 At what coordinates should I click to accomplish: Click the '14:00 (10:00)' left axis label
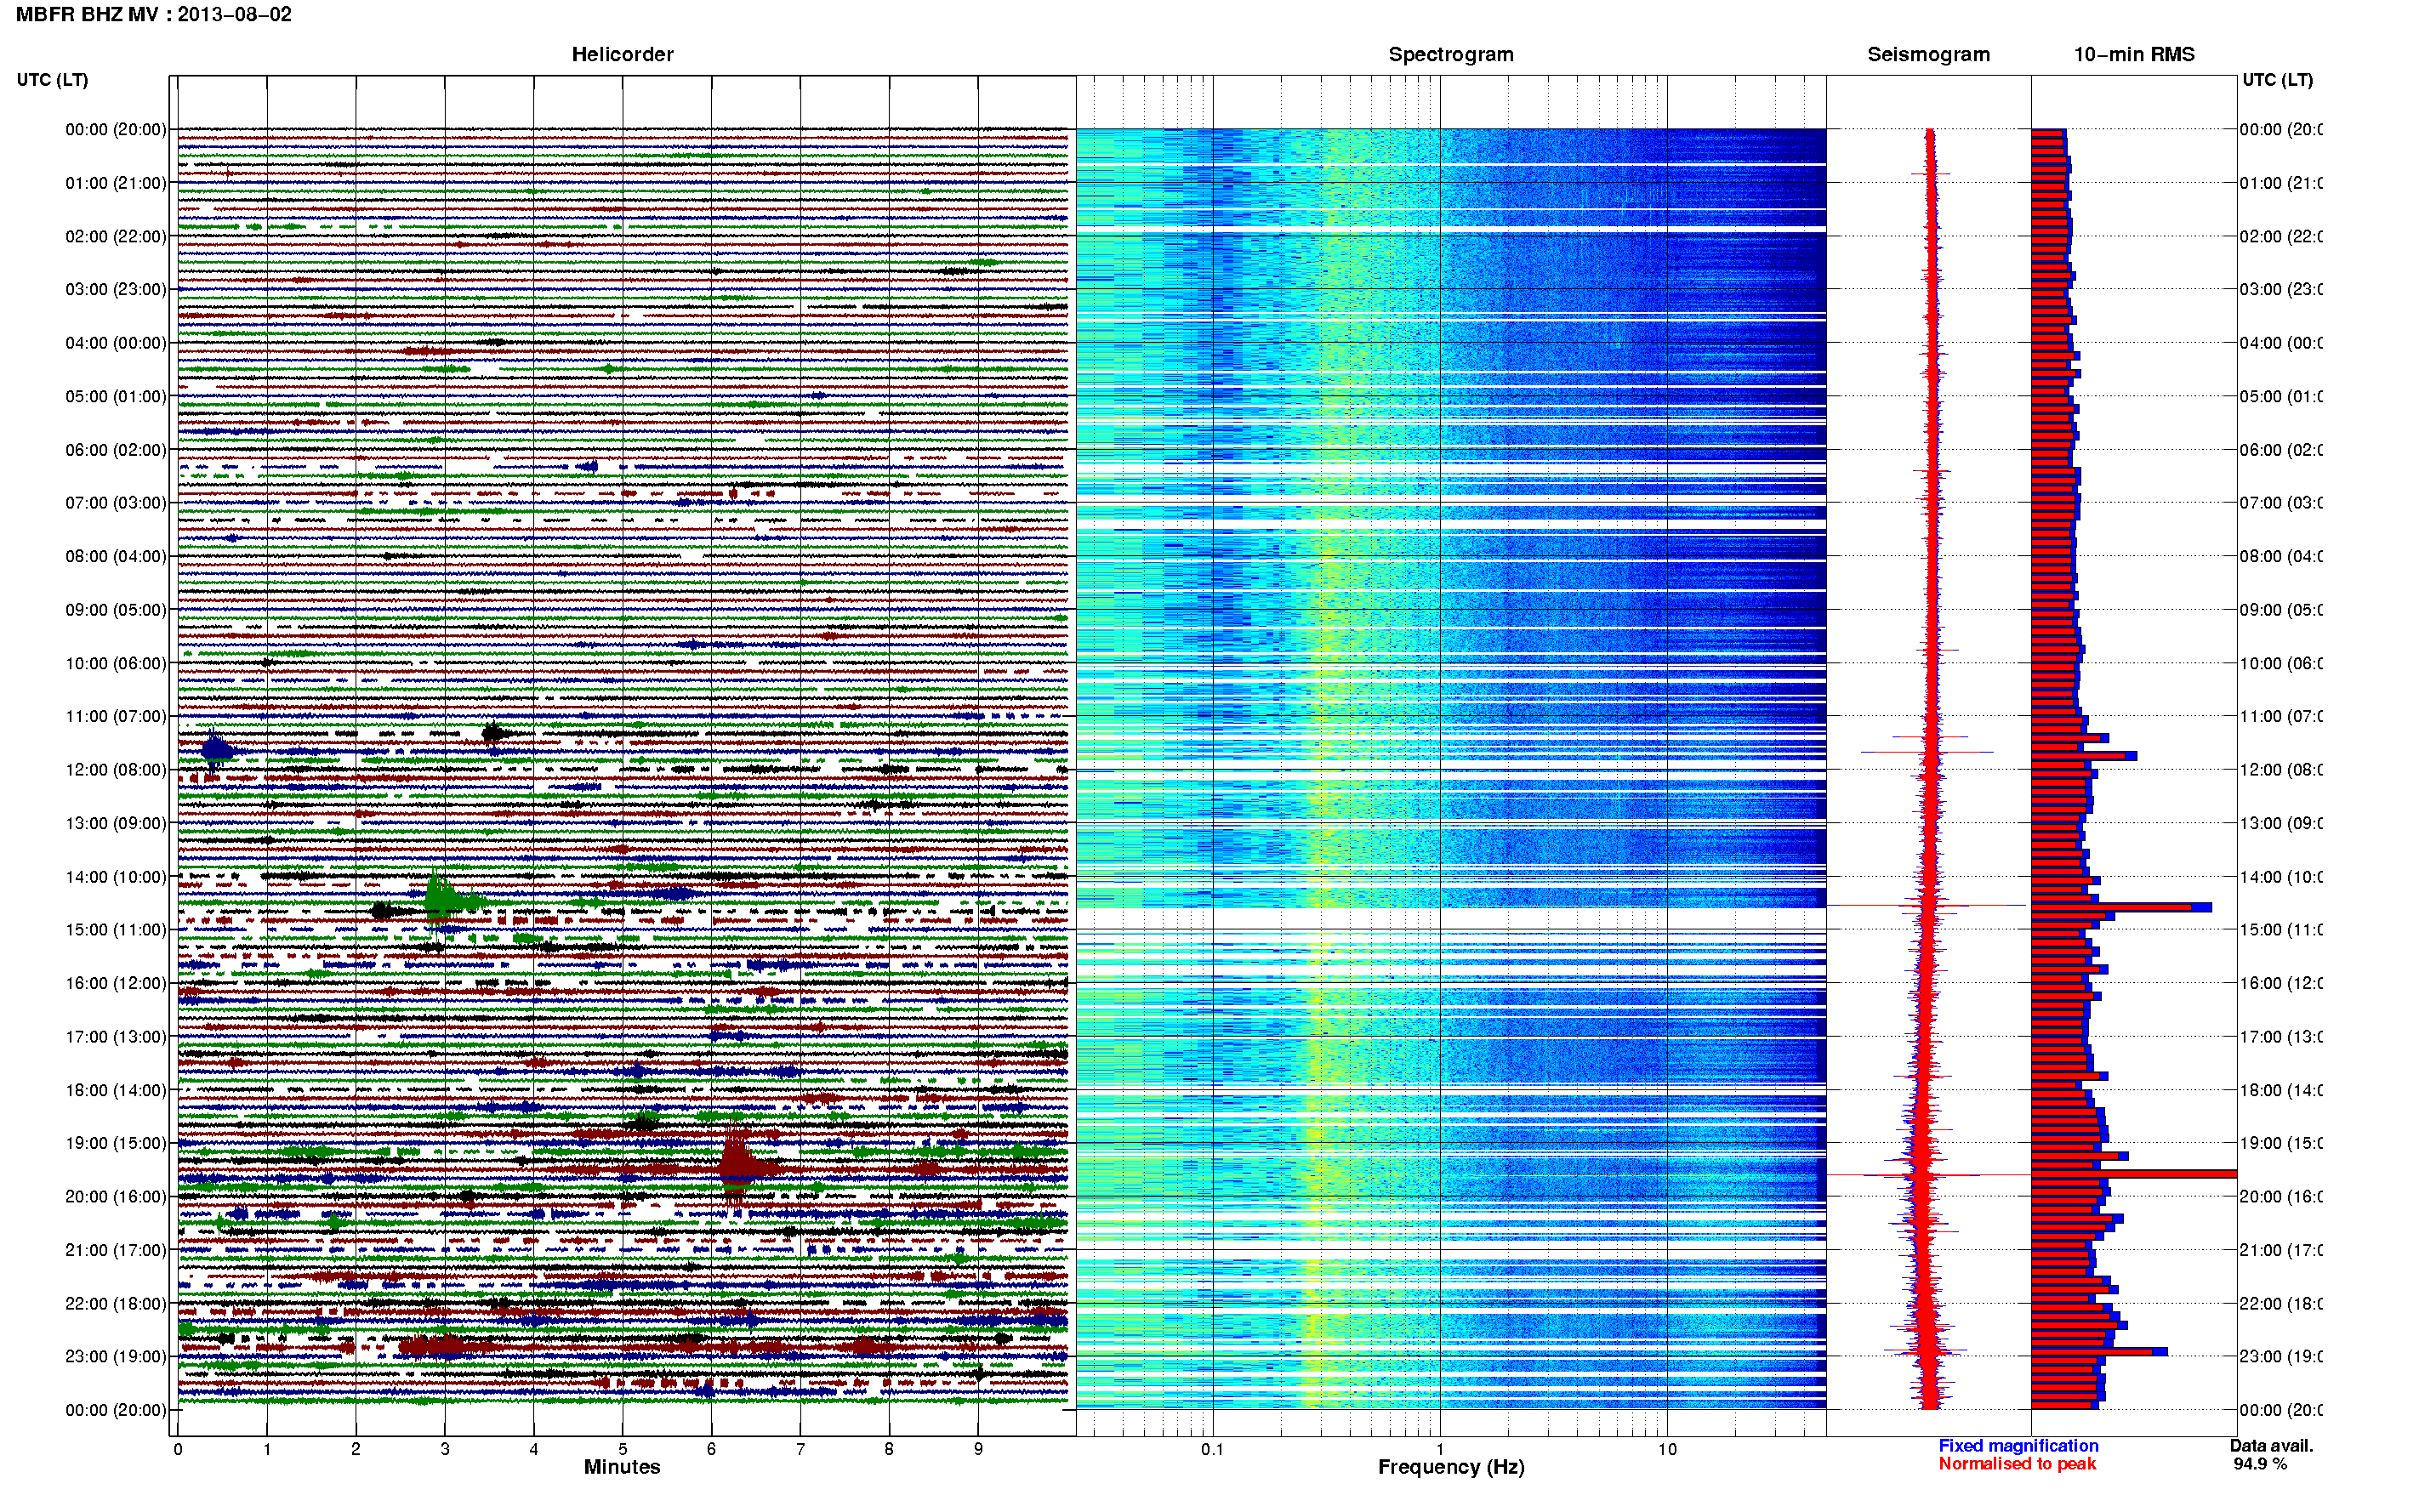[x=116, y=877]
